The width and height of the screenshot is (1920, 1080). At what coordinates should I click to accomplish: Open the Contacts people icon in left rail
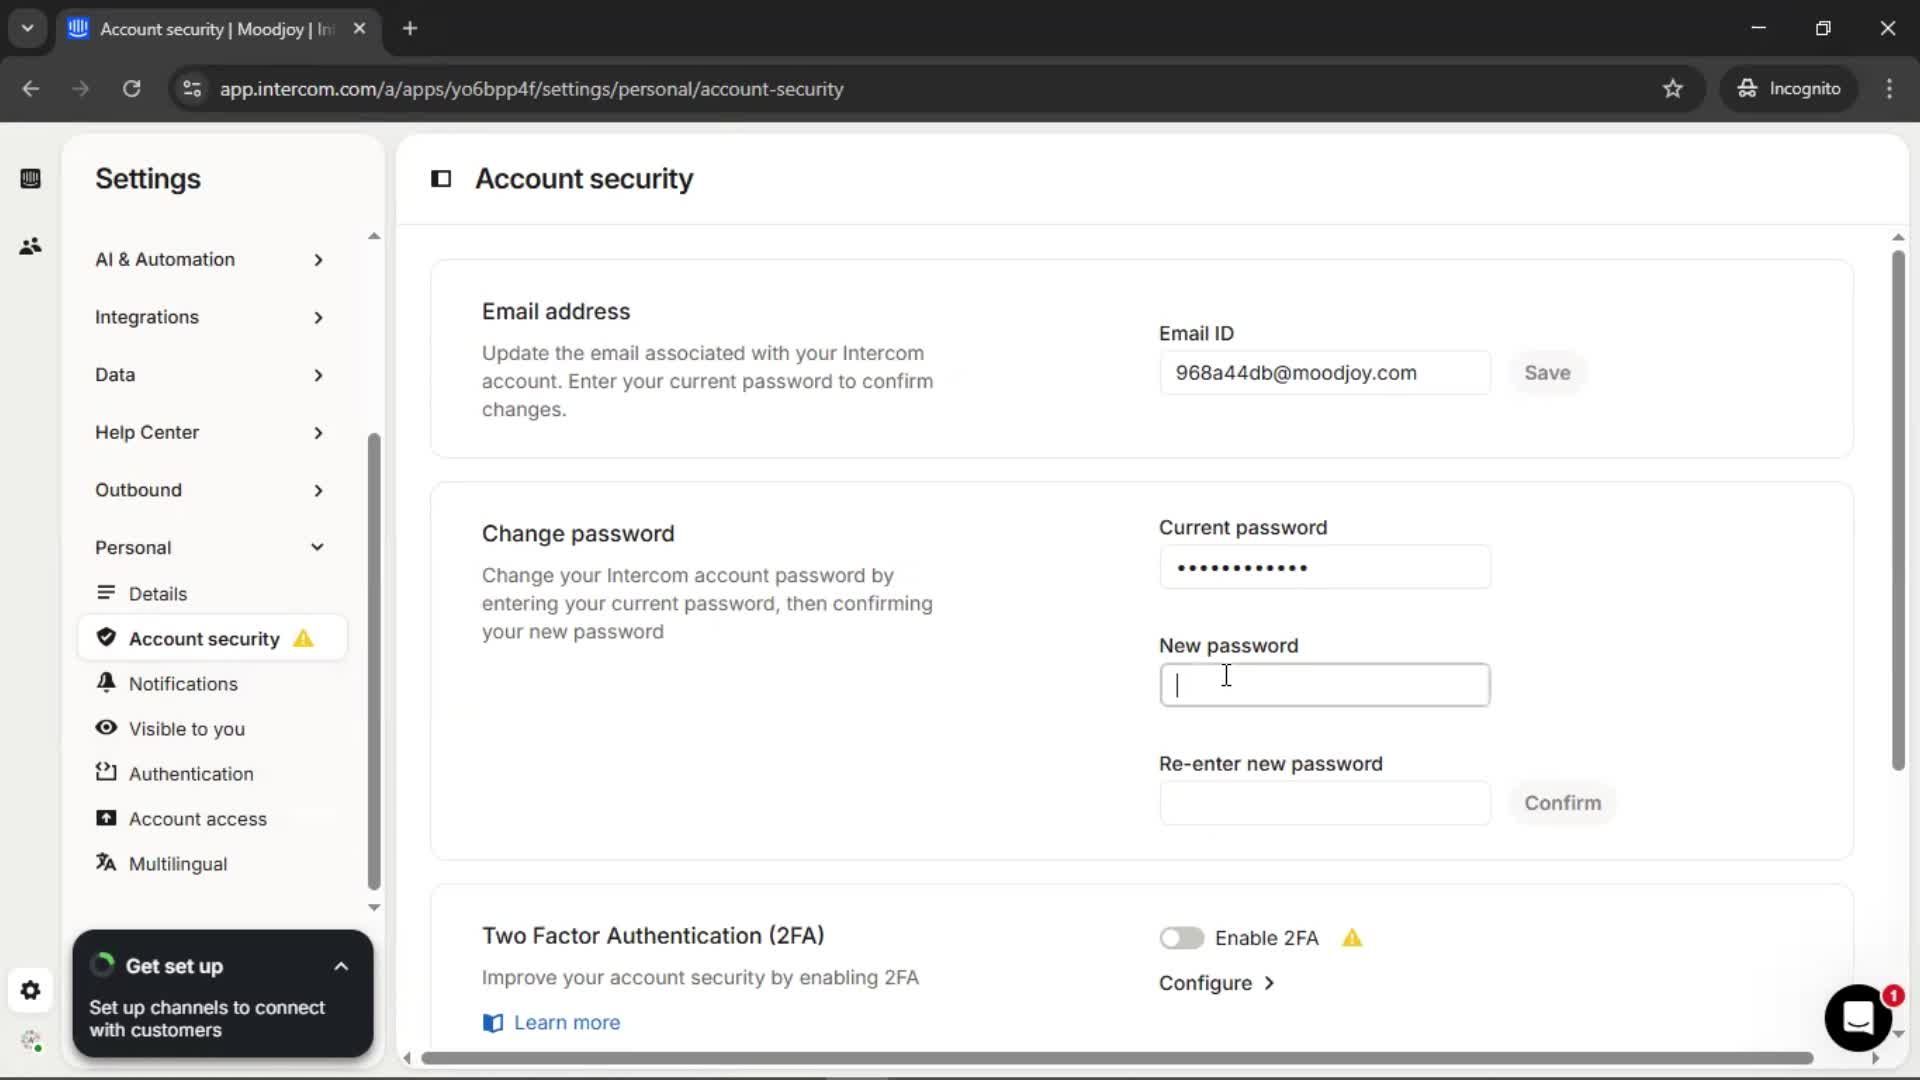point(30,246)
